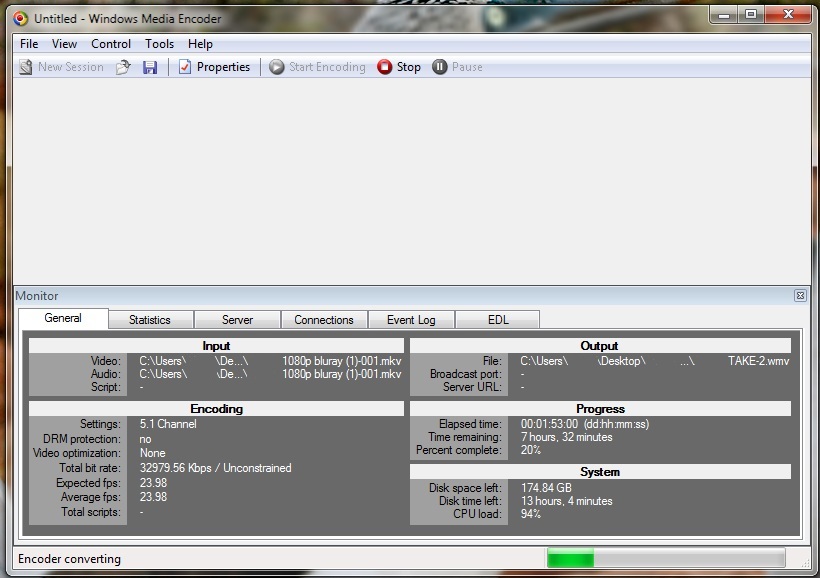820x578 pixels.
Task: Click the Progress section header
Action: pos(600,409)
